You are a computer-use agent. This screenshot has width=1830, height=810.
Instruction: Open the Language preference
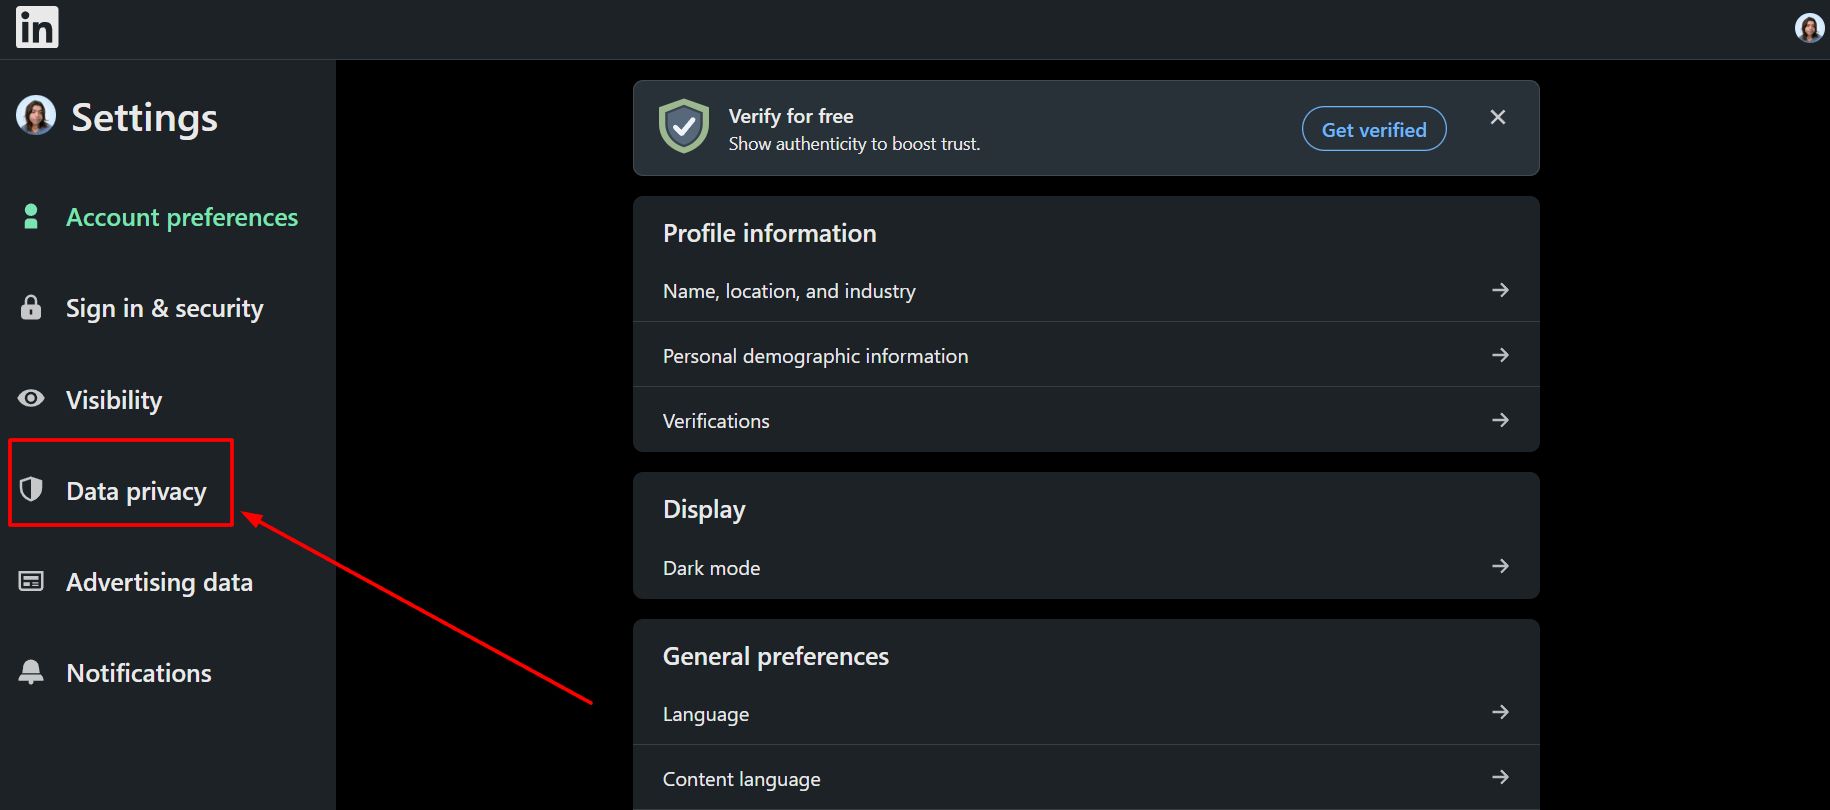pyautogui.click(x=1086, y=713)
